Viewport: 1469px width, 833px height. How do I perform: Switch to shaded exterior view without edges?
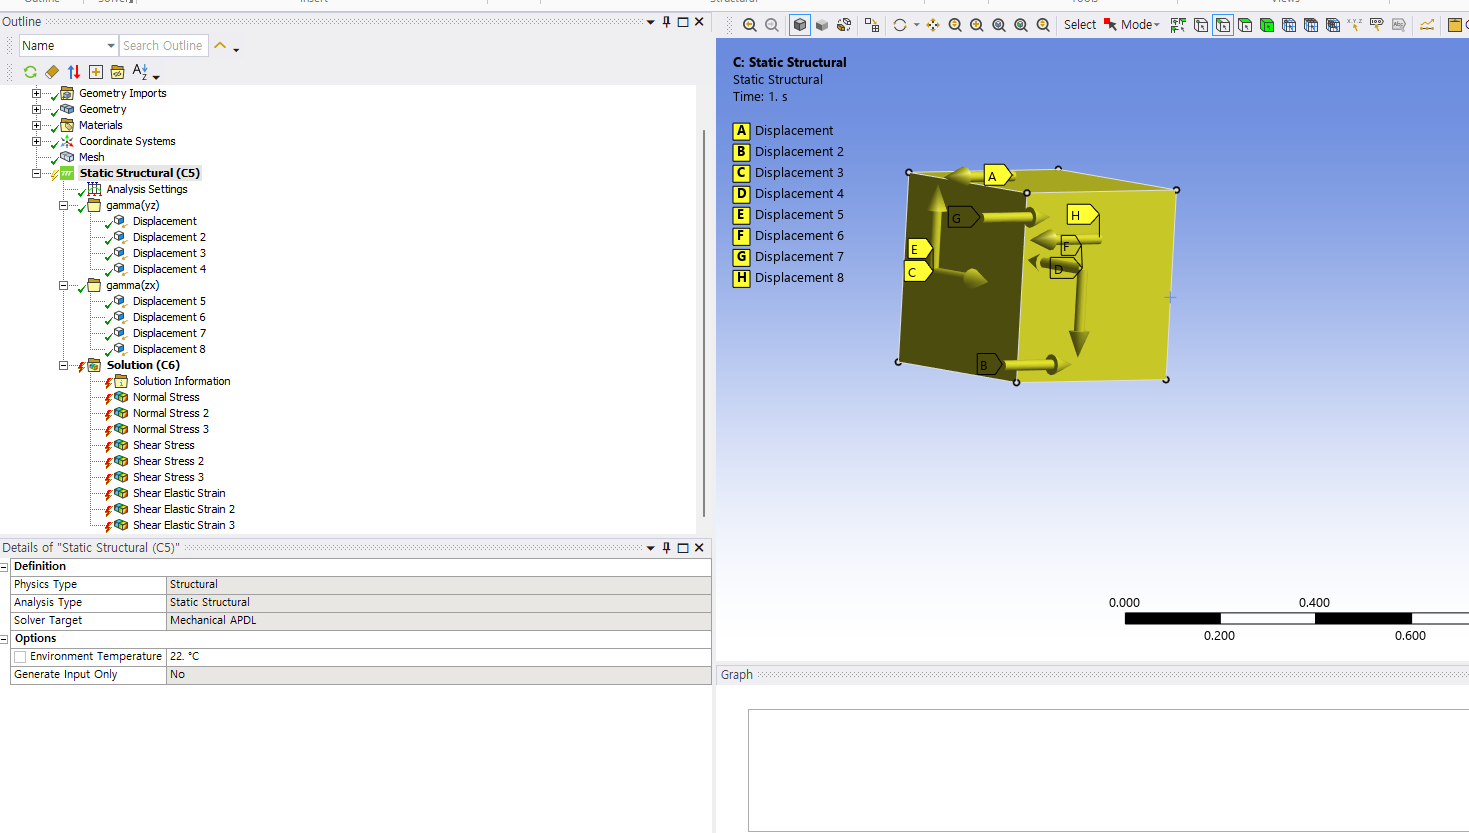point(822,25)
